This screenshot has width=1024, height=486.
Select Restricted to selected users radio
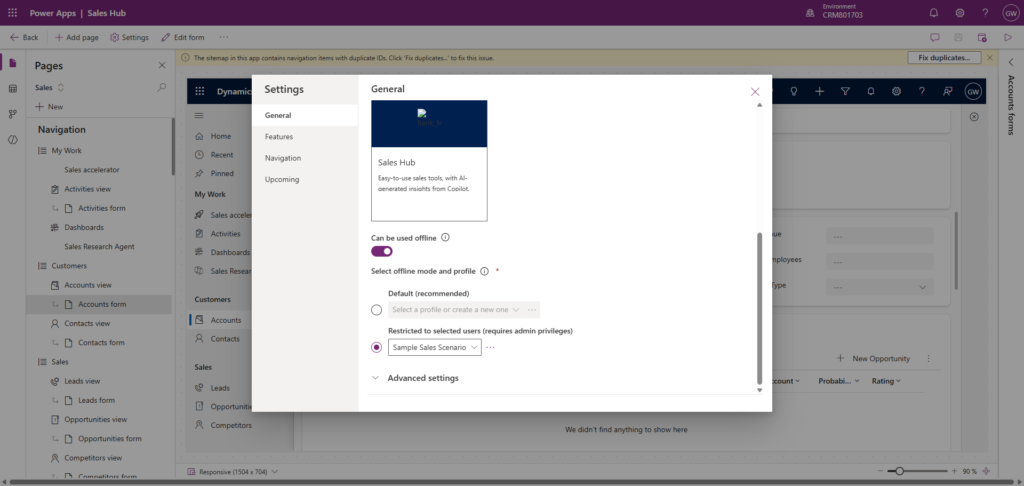point(376,347)
